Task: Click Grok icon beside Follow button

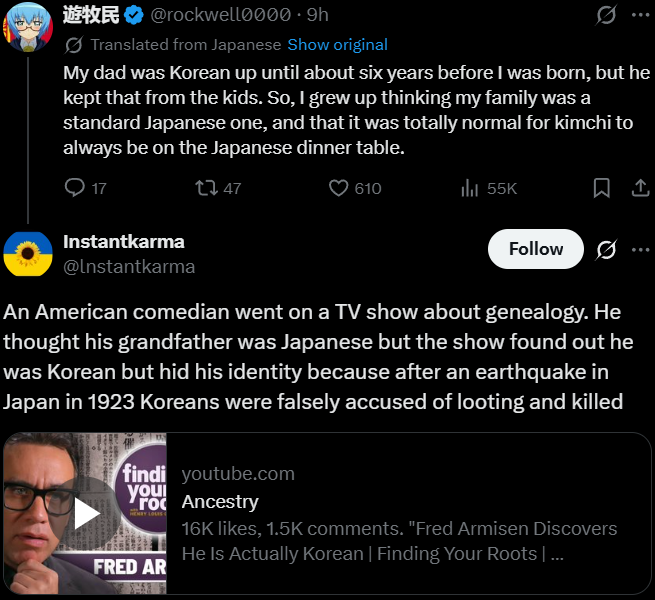Action: point(606,249)
